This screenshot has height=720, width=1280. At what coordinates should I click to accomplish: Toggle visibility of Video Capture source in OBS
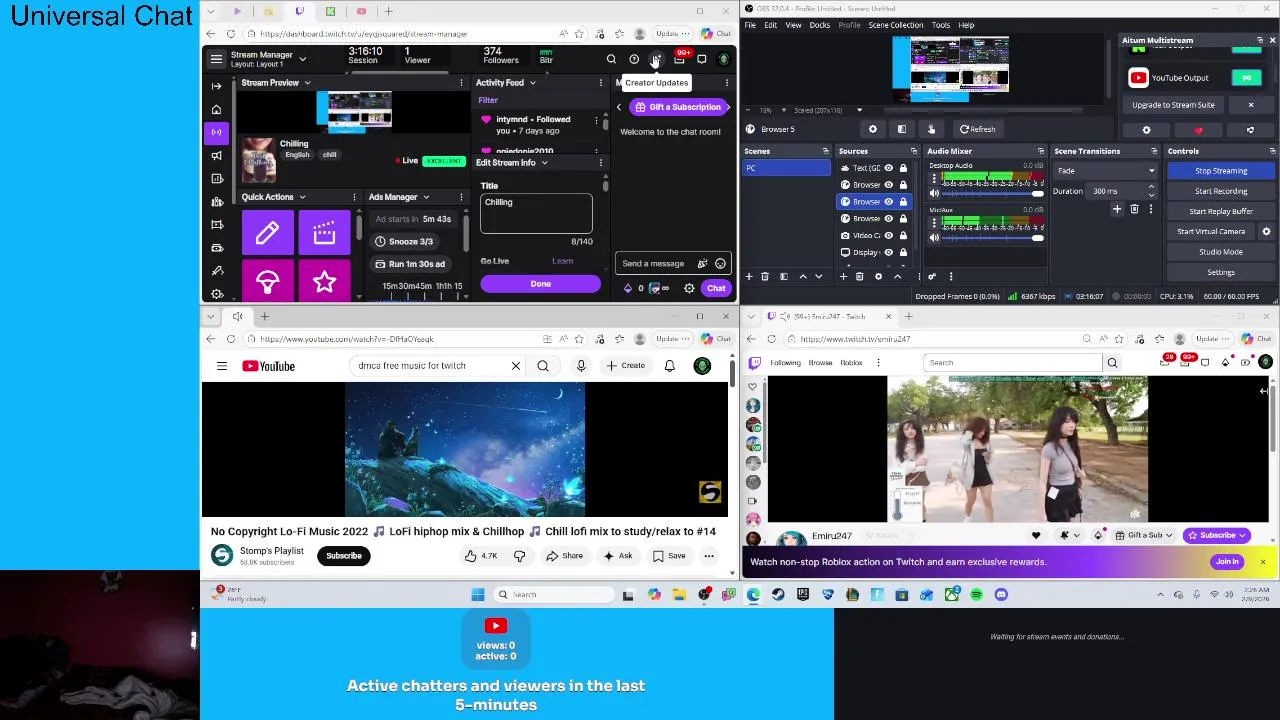click(x=888, y=235)
